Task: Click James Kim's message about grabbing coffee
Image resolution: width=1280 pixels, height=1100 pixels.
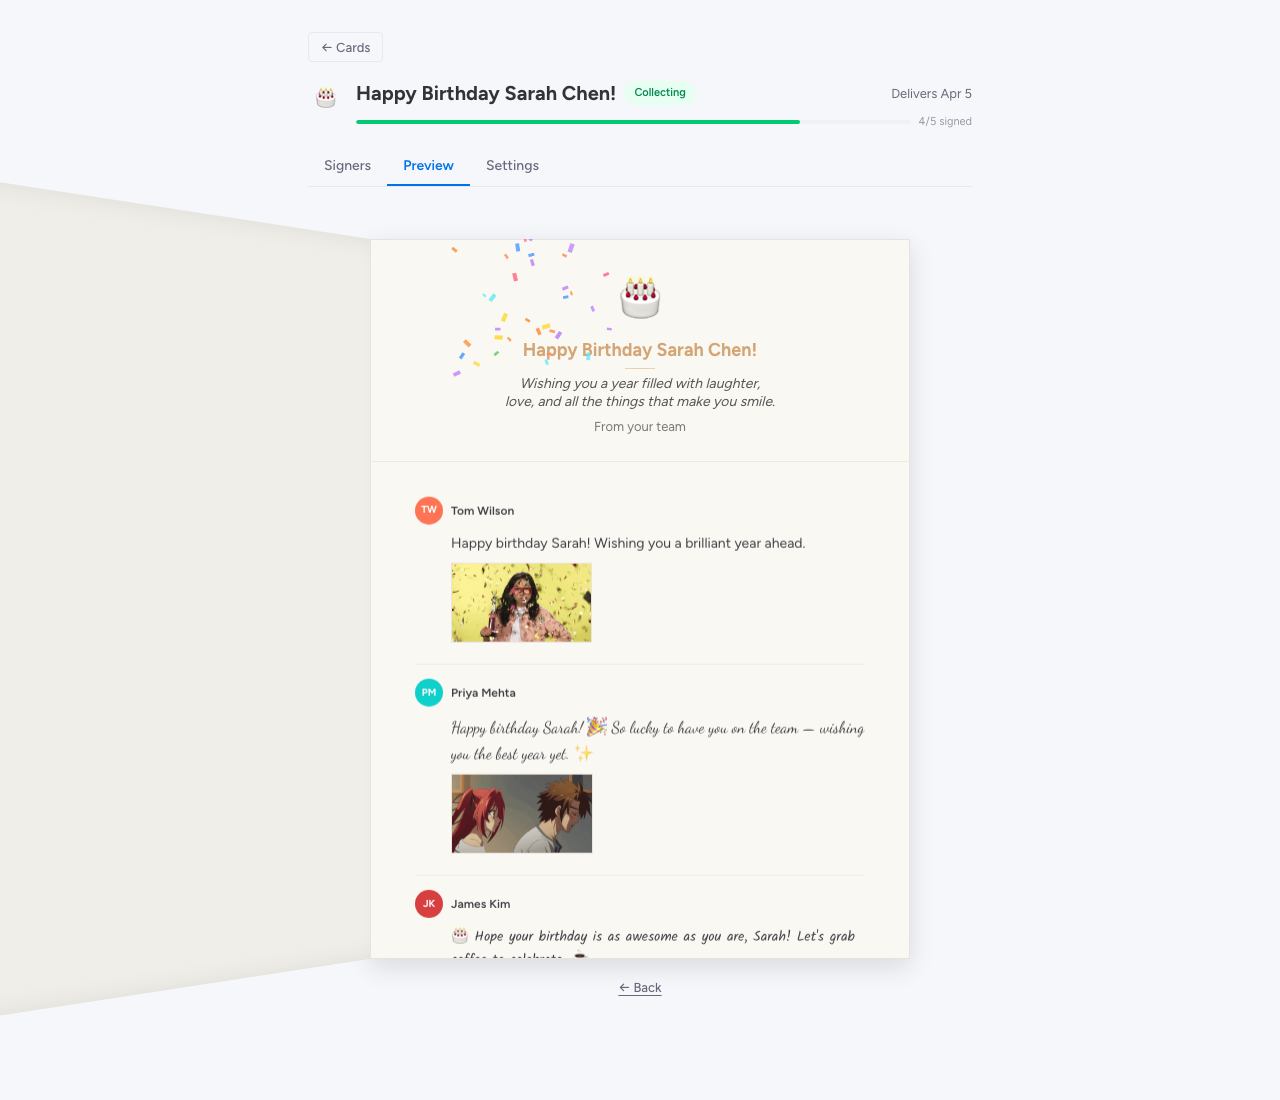Action: point(653,945)
